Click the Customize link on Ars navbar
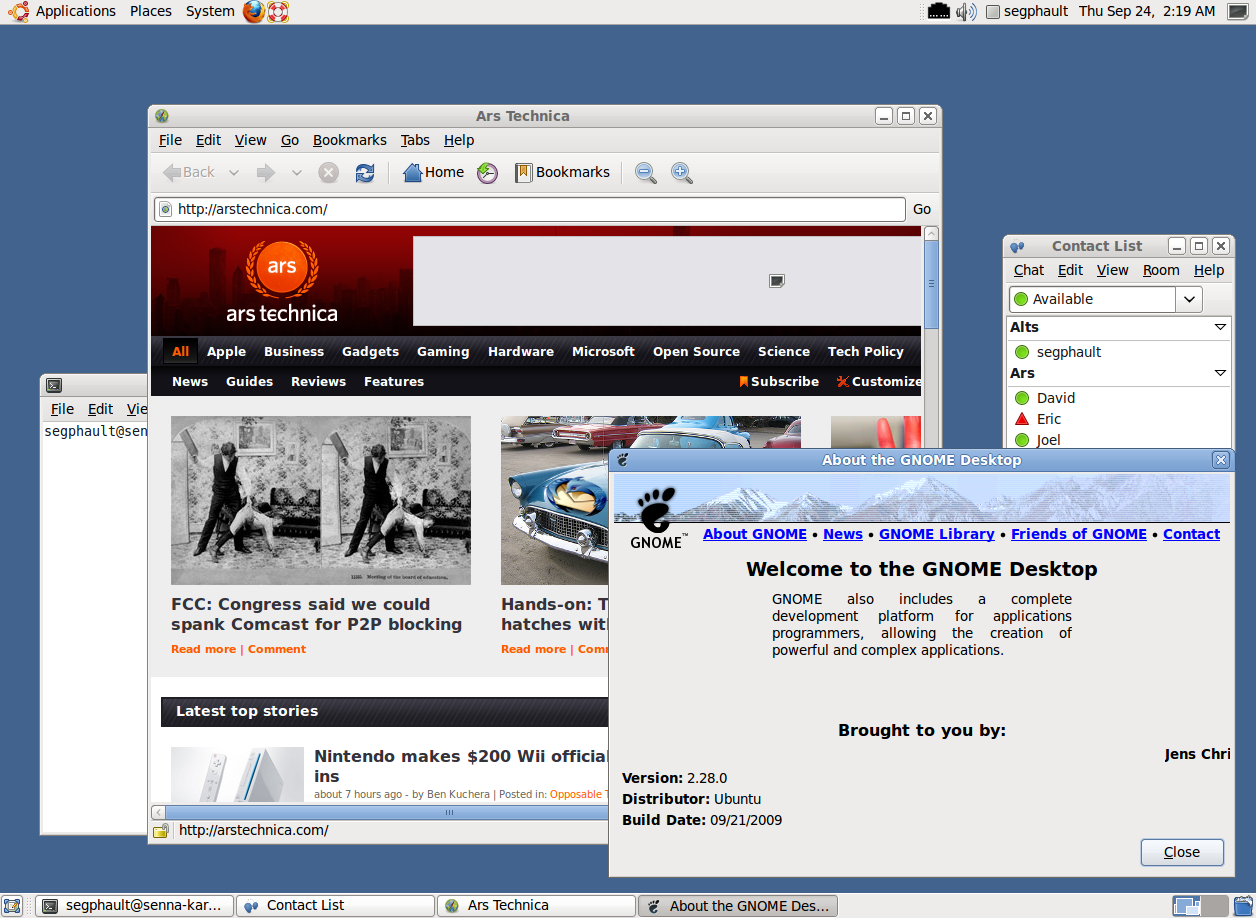The width and height of the screenshot is (1256, 918). click(x=879, y=381)
